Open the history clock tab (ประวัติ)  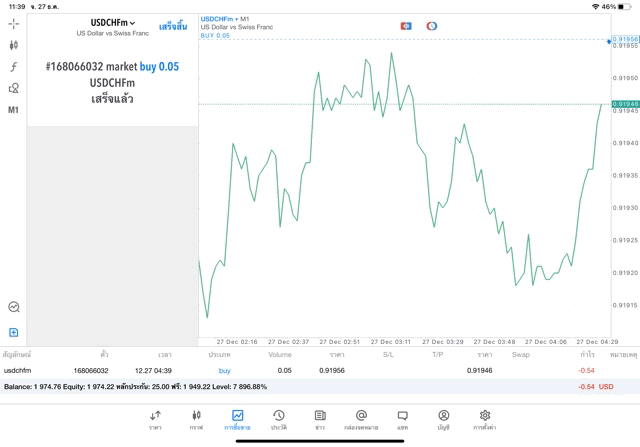click(278, 419)
